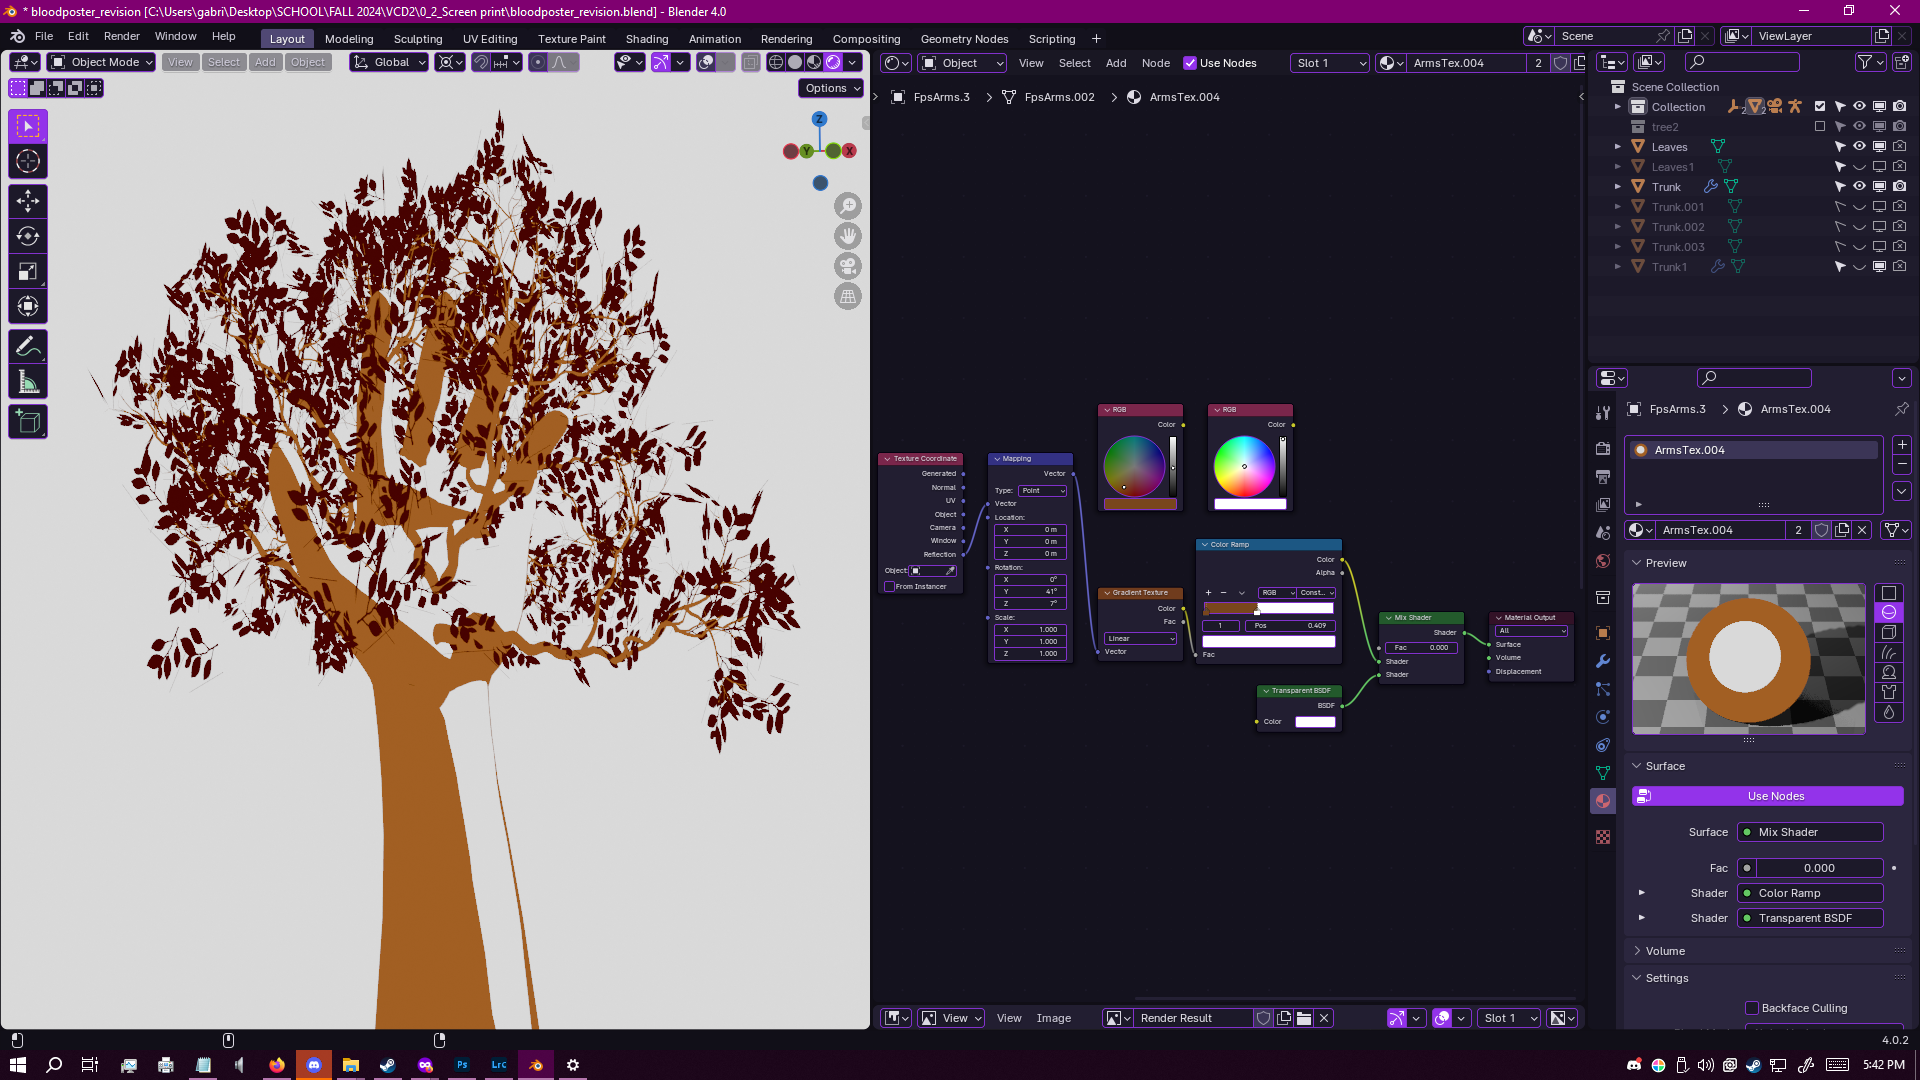This screenshot has height=1080, width=1920.
Task: Expand the Volume panel
Action: point(1665,951)
